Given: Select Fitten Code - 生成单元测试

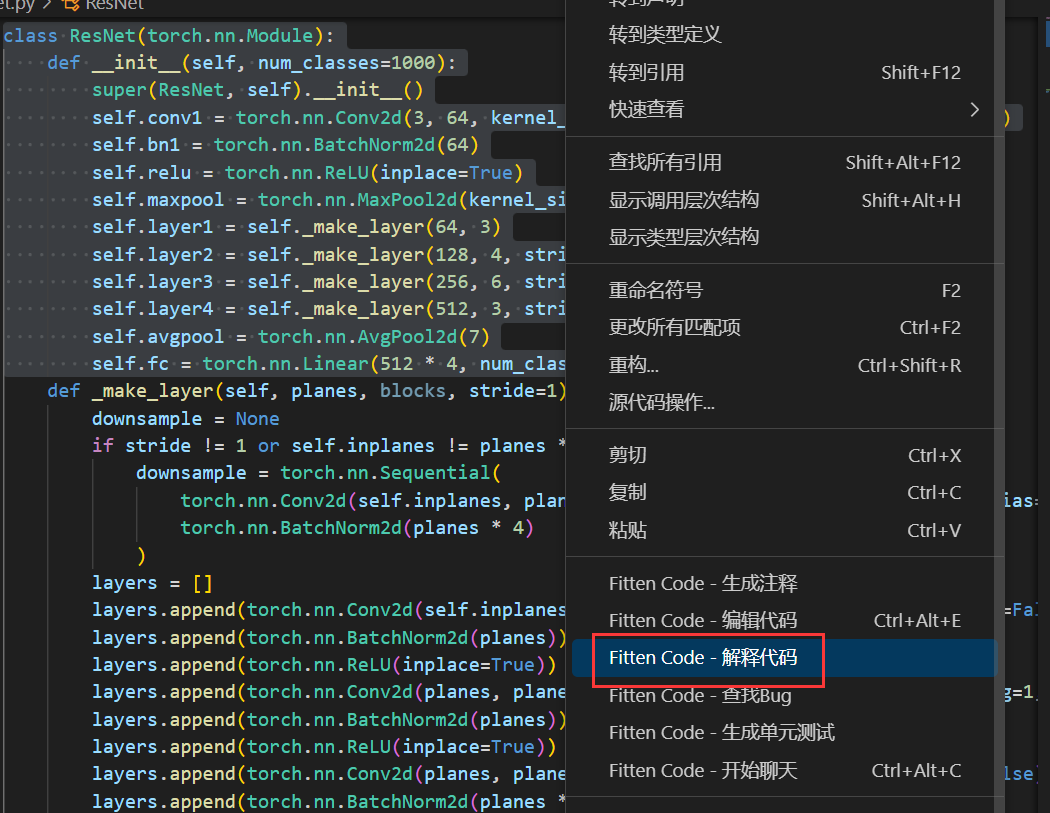Looking at the screenshot, I should click(x=721, y=733).
